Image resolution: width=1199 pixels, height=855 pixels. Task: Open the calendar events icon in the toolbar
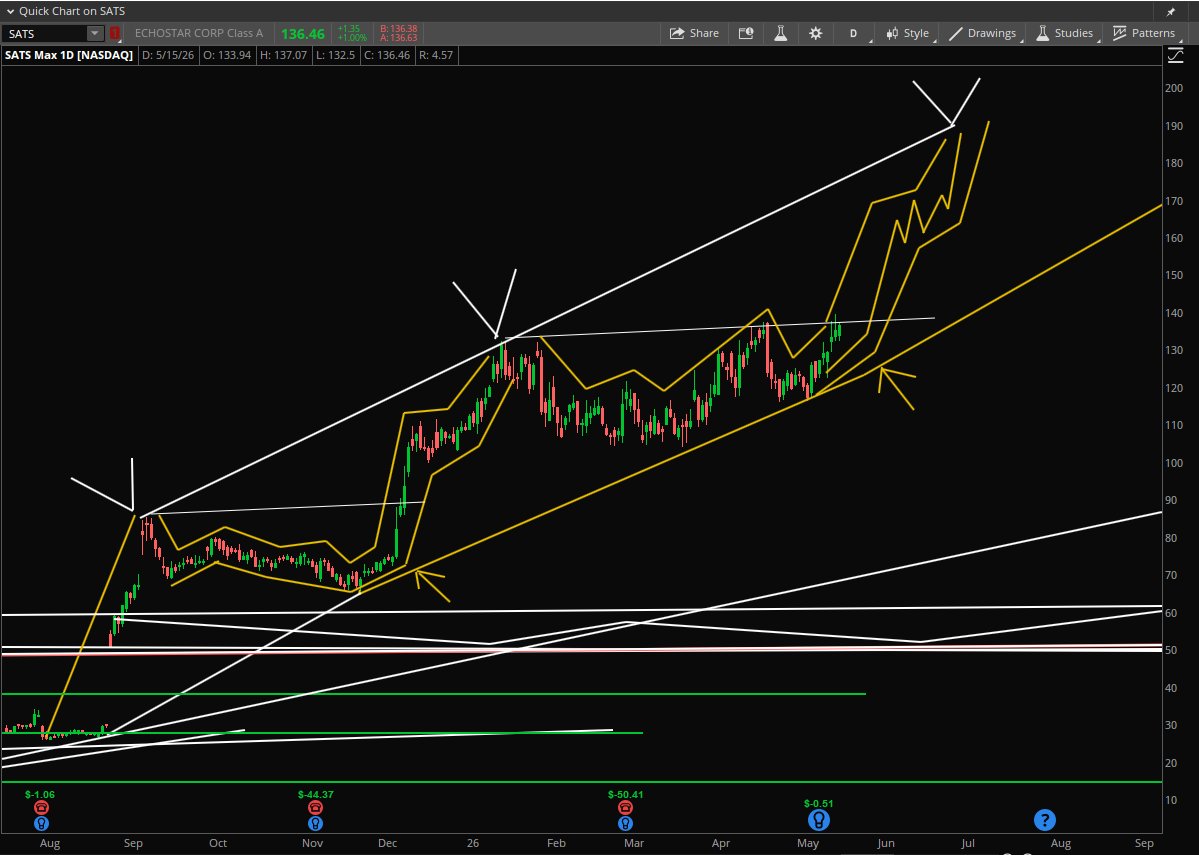tap(746, 33)
